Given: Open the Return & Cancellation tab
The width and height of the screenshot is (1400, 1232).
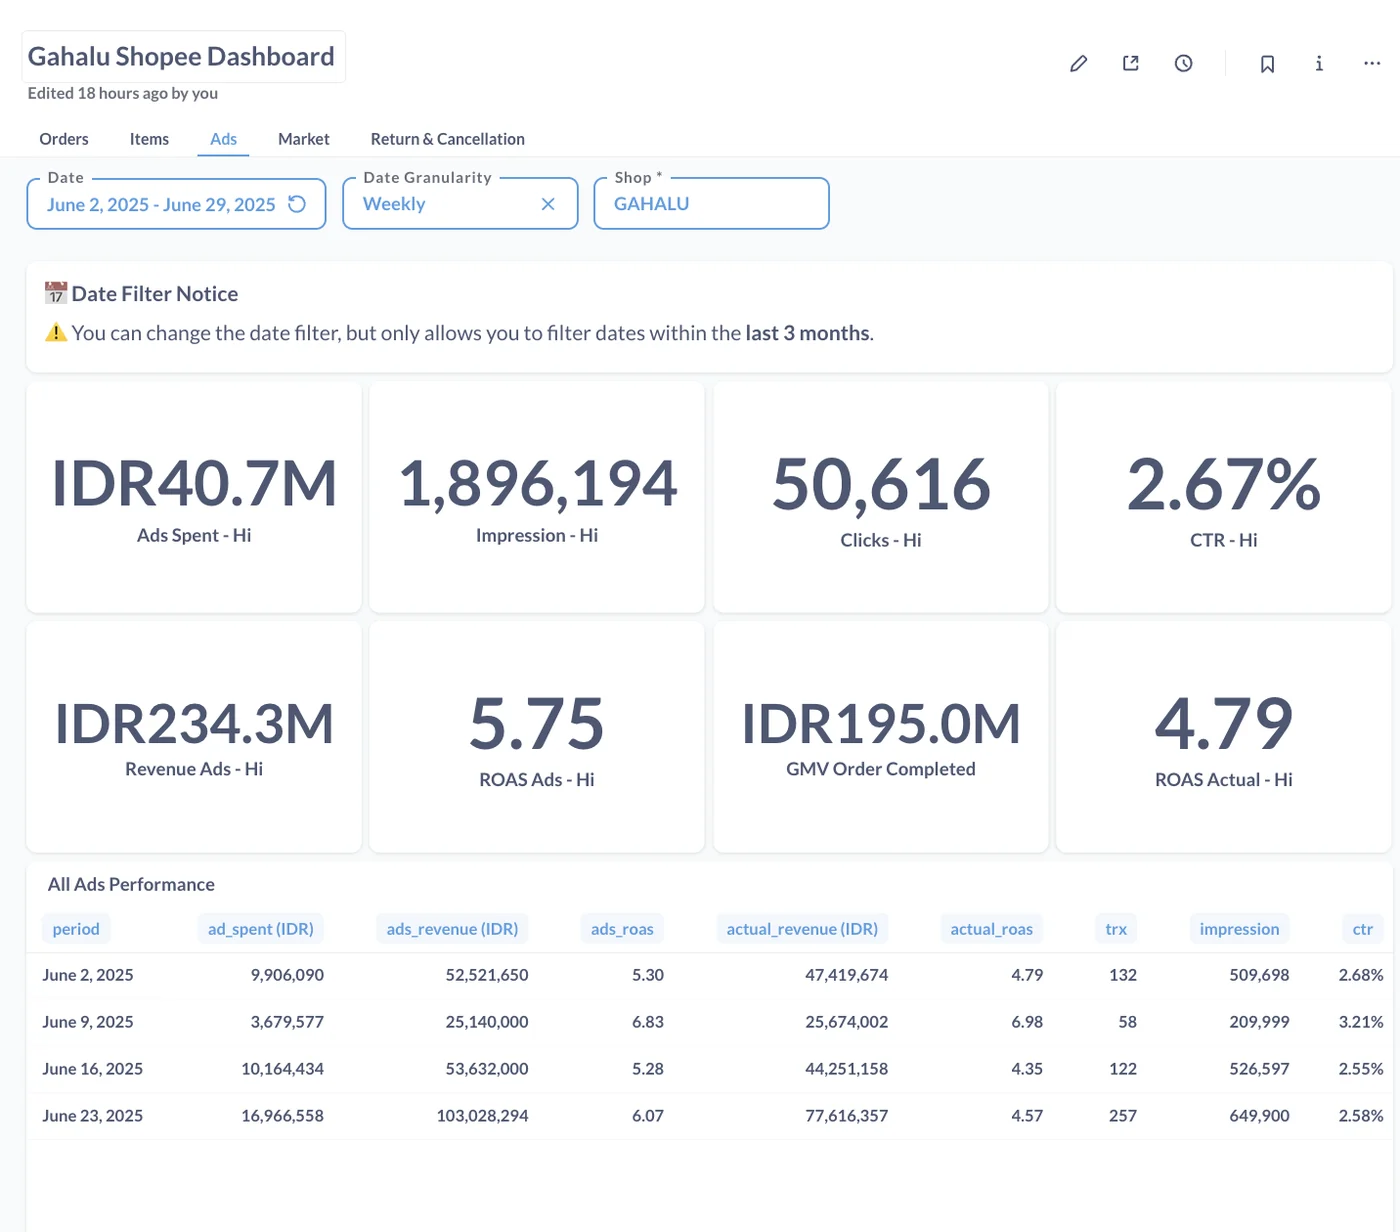Looking at the screenshot, I should (447, 139).
